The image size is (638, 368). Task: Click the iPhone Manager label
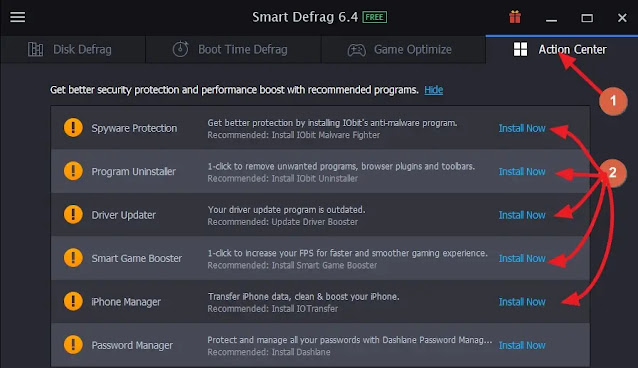tap(126, 302)
